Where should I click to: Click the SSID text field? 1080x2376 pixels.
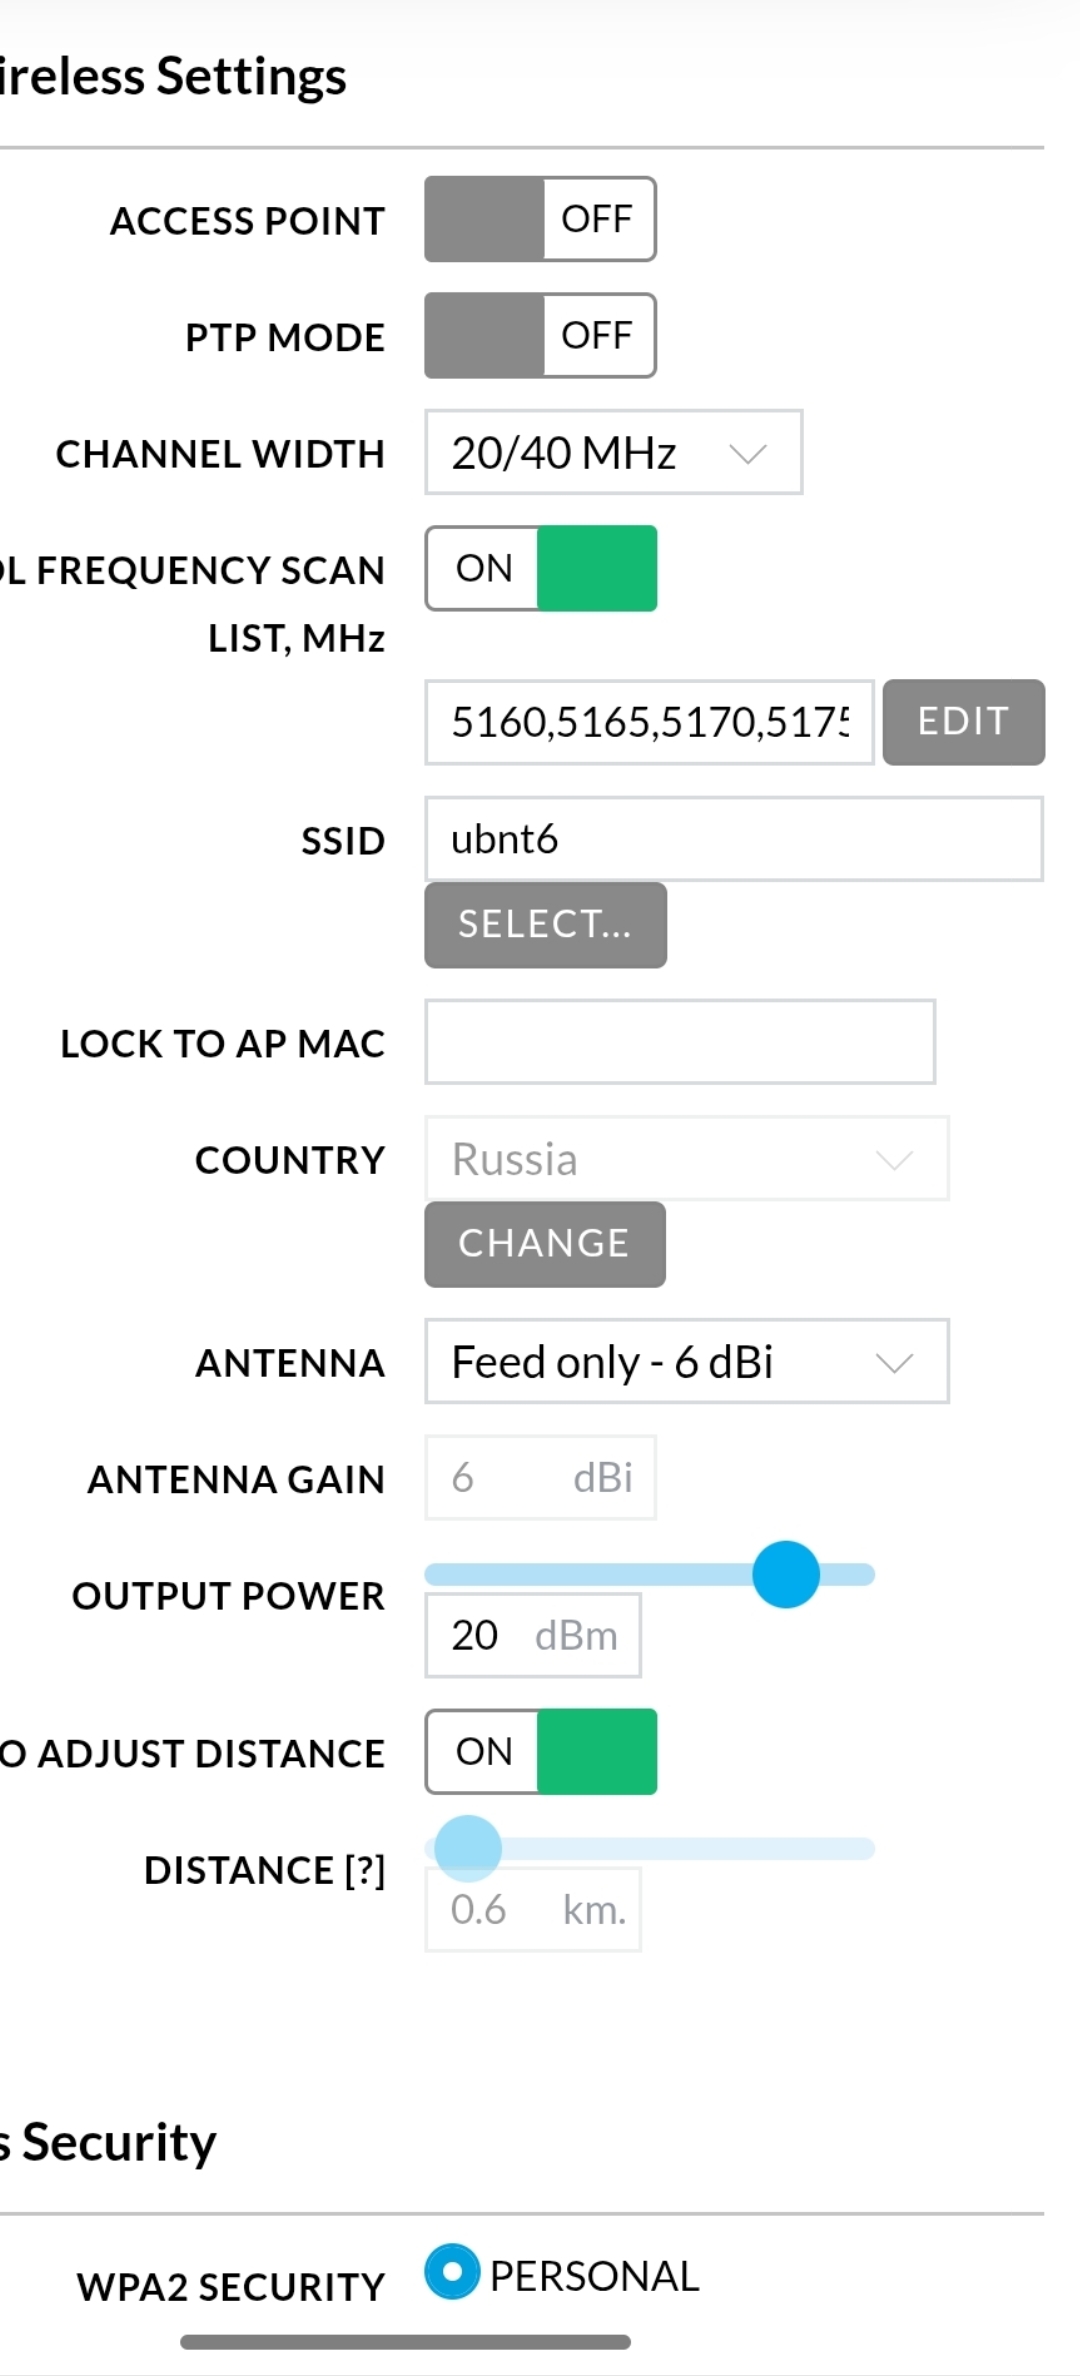tap(733, 839)
